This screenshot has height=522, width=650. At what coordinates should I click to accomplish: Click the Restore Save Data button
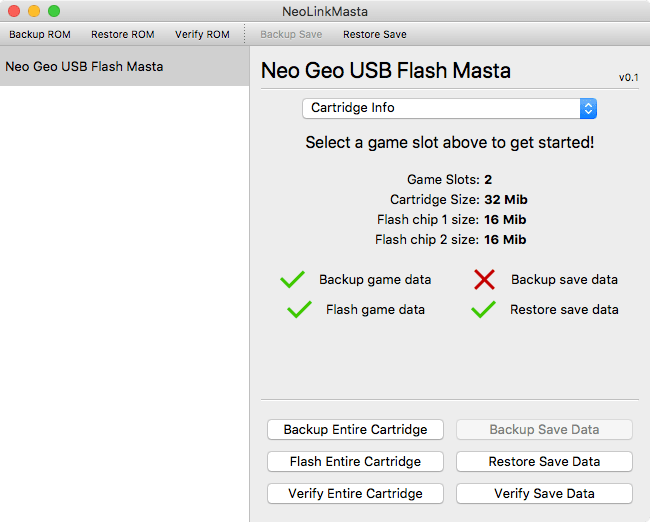(544, 461)
